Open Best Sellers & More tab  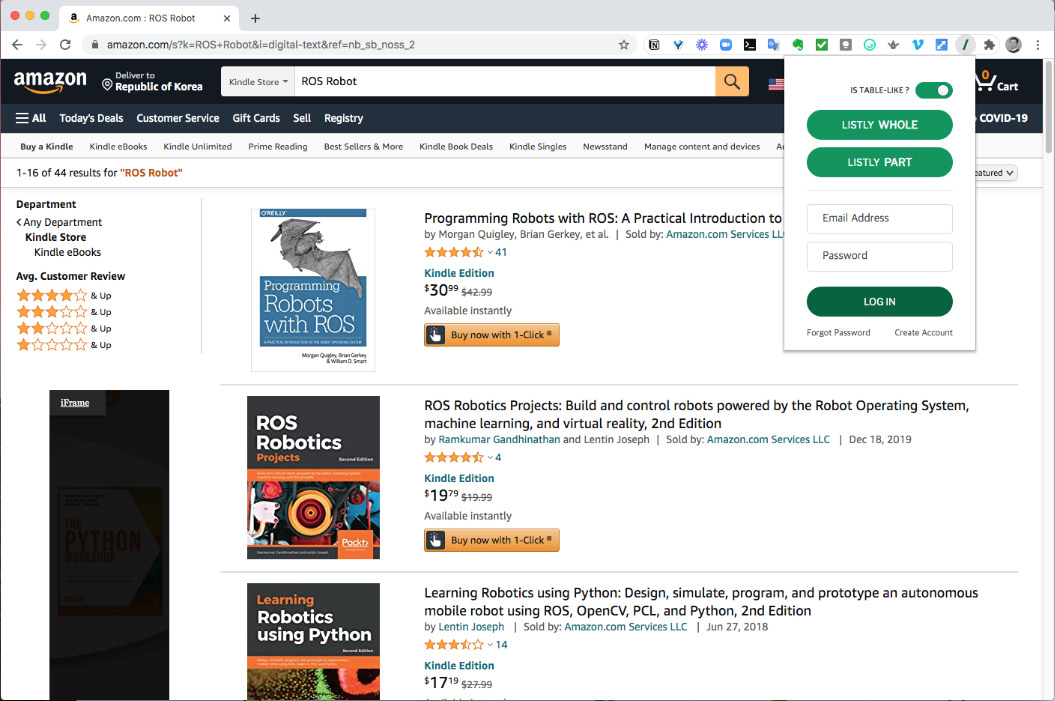coord(363,147)
